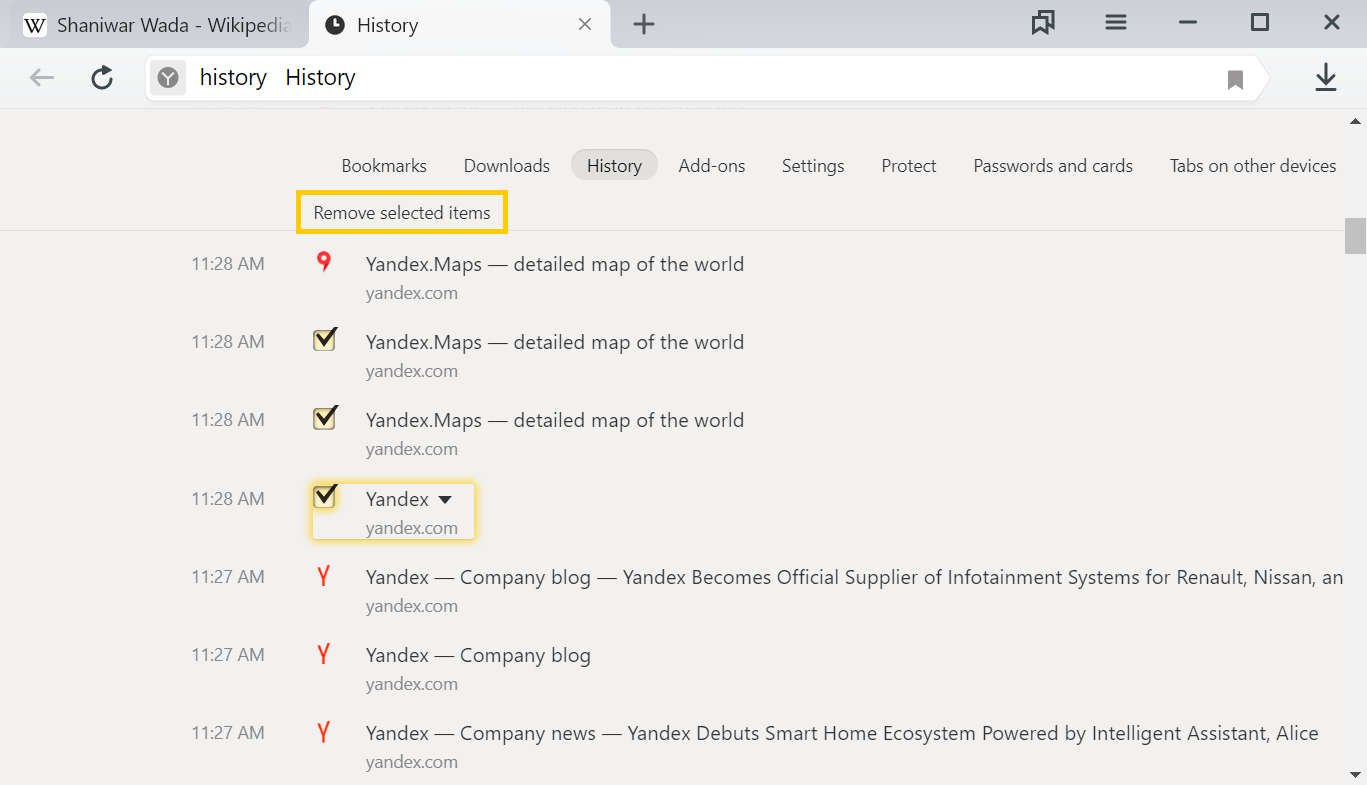Open the third Yandex.Maps history entry title
The width and height of the screenshot is (1367, 785).
coord(555,420)
